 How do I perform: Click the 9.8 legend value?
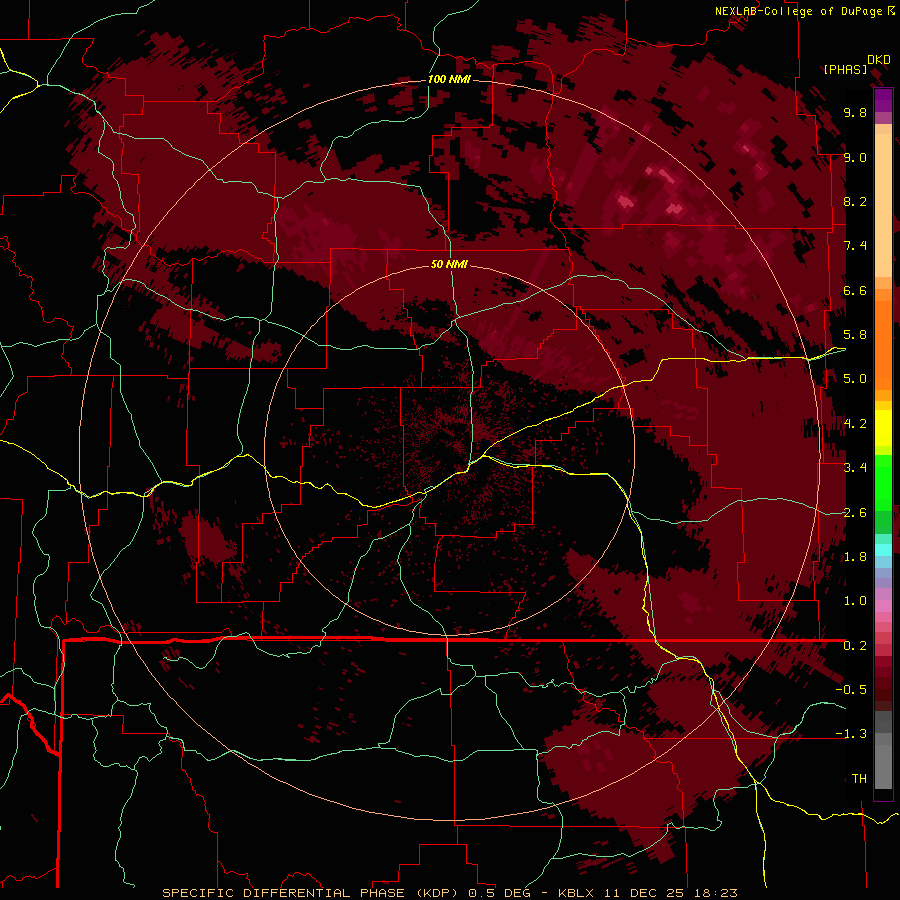click(855, 112)
